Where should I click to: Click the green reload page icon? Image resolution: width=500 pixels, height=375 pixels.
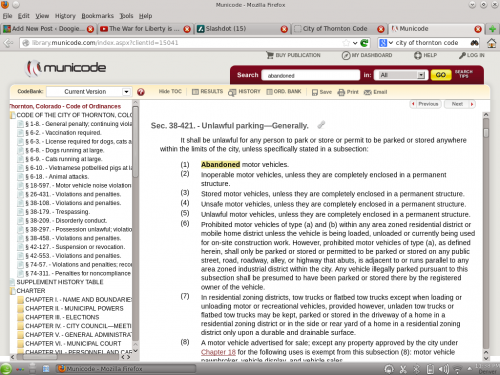pyautogui.click(x=365, y=43)
